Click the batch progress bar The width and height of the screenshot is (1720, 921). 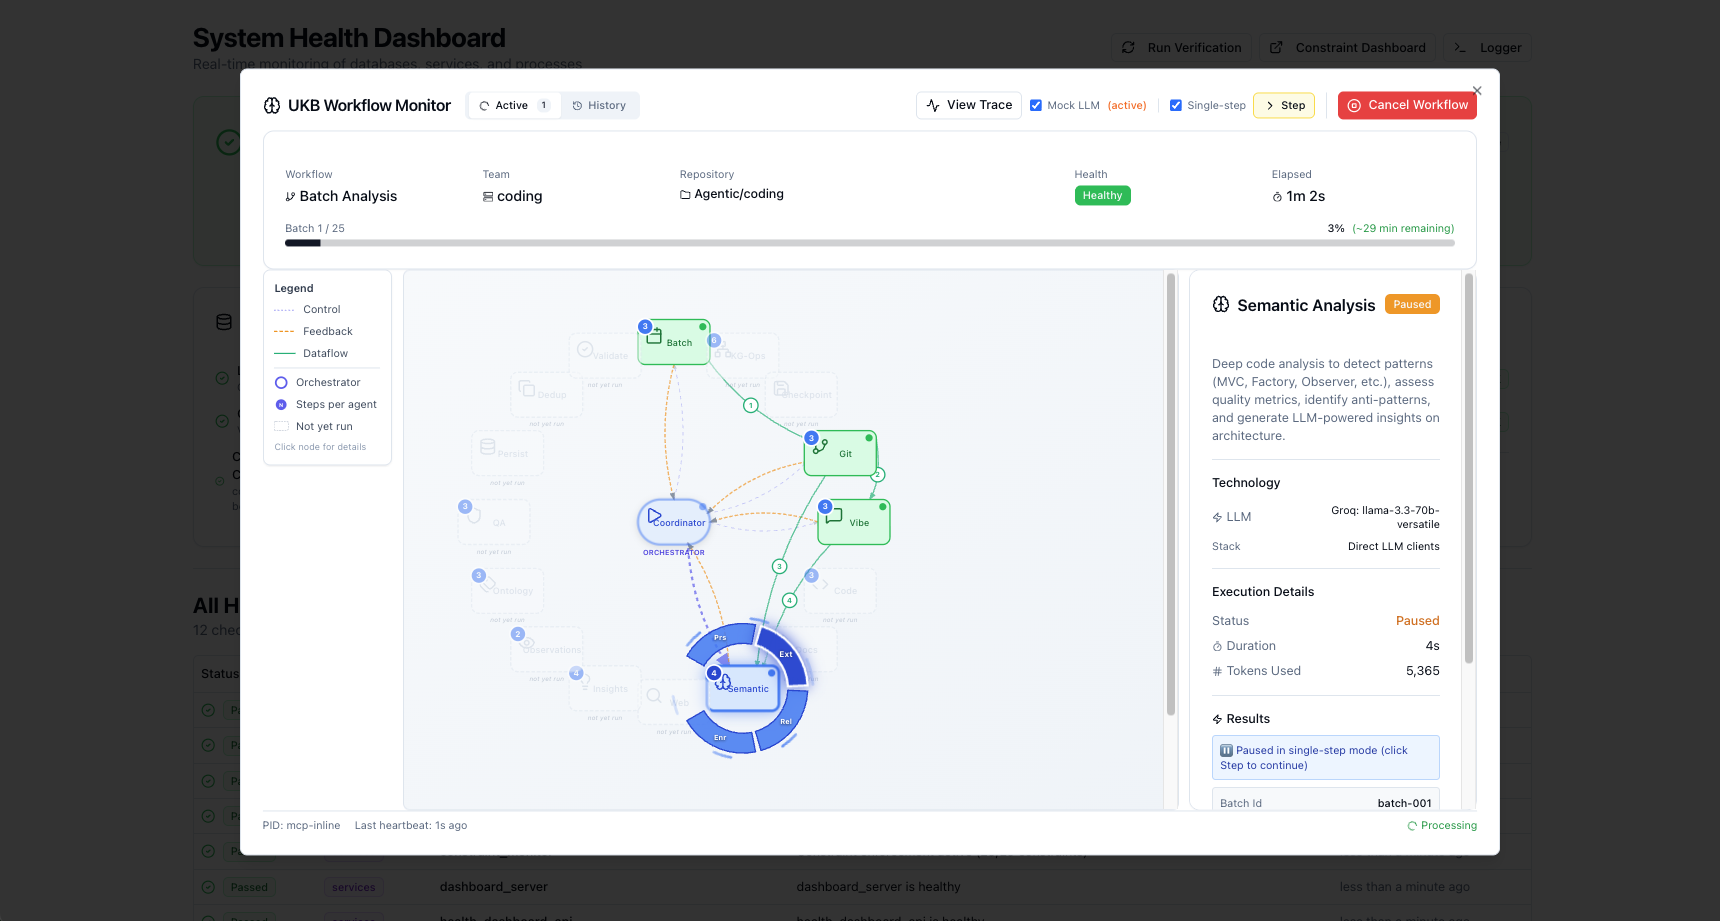tap(869, 243)
